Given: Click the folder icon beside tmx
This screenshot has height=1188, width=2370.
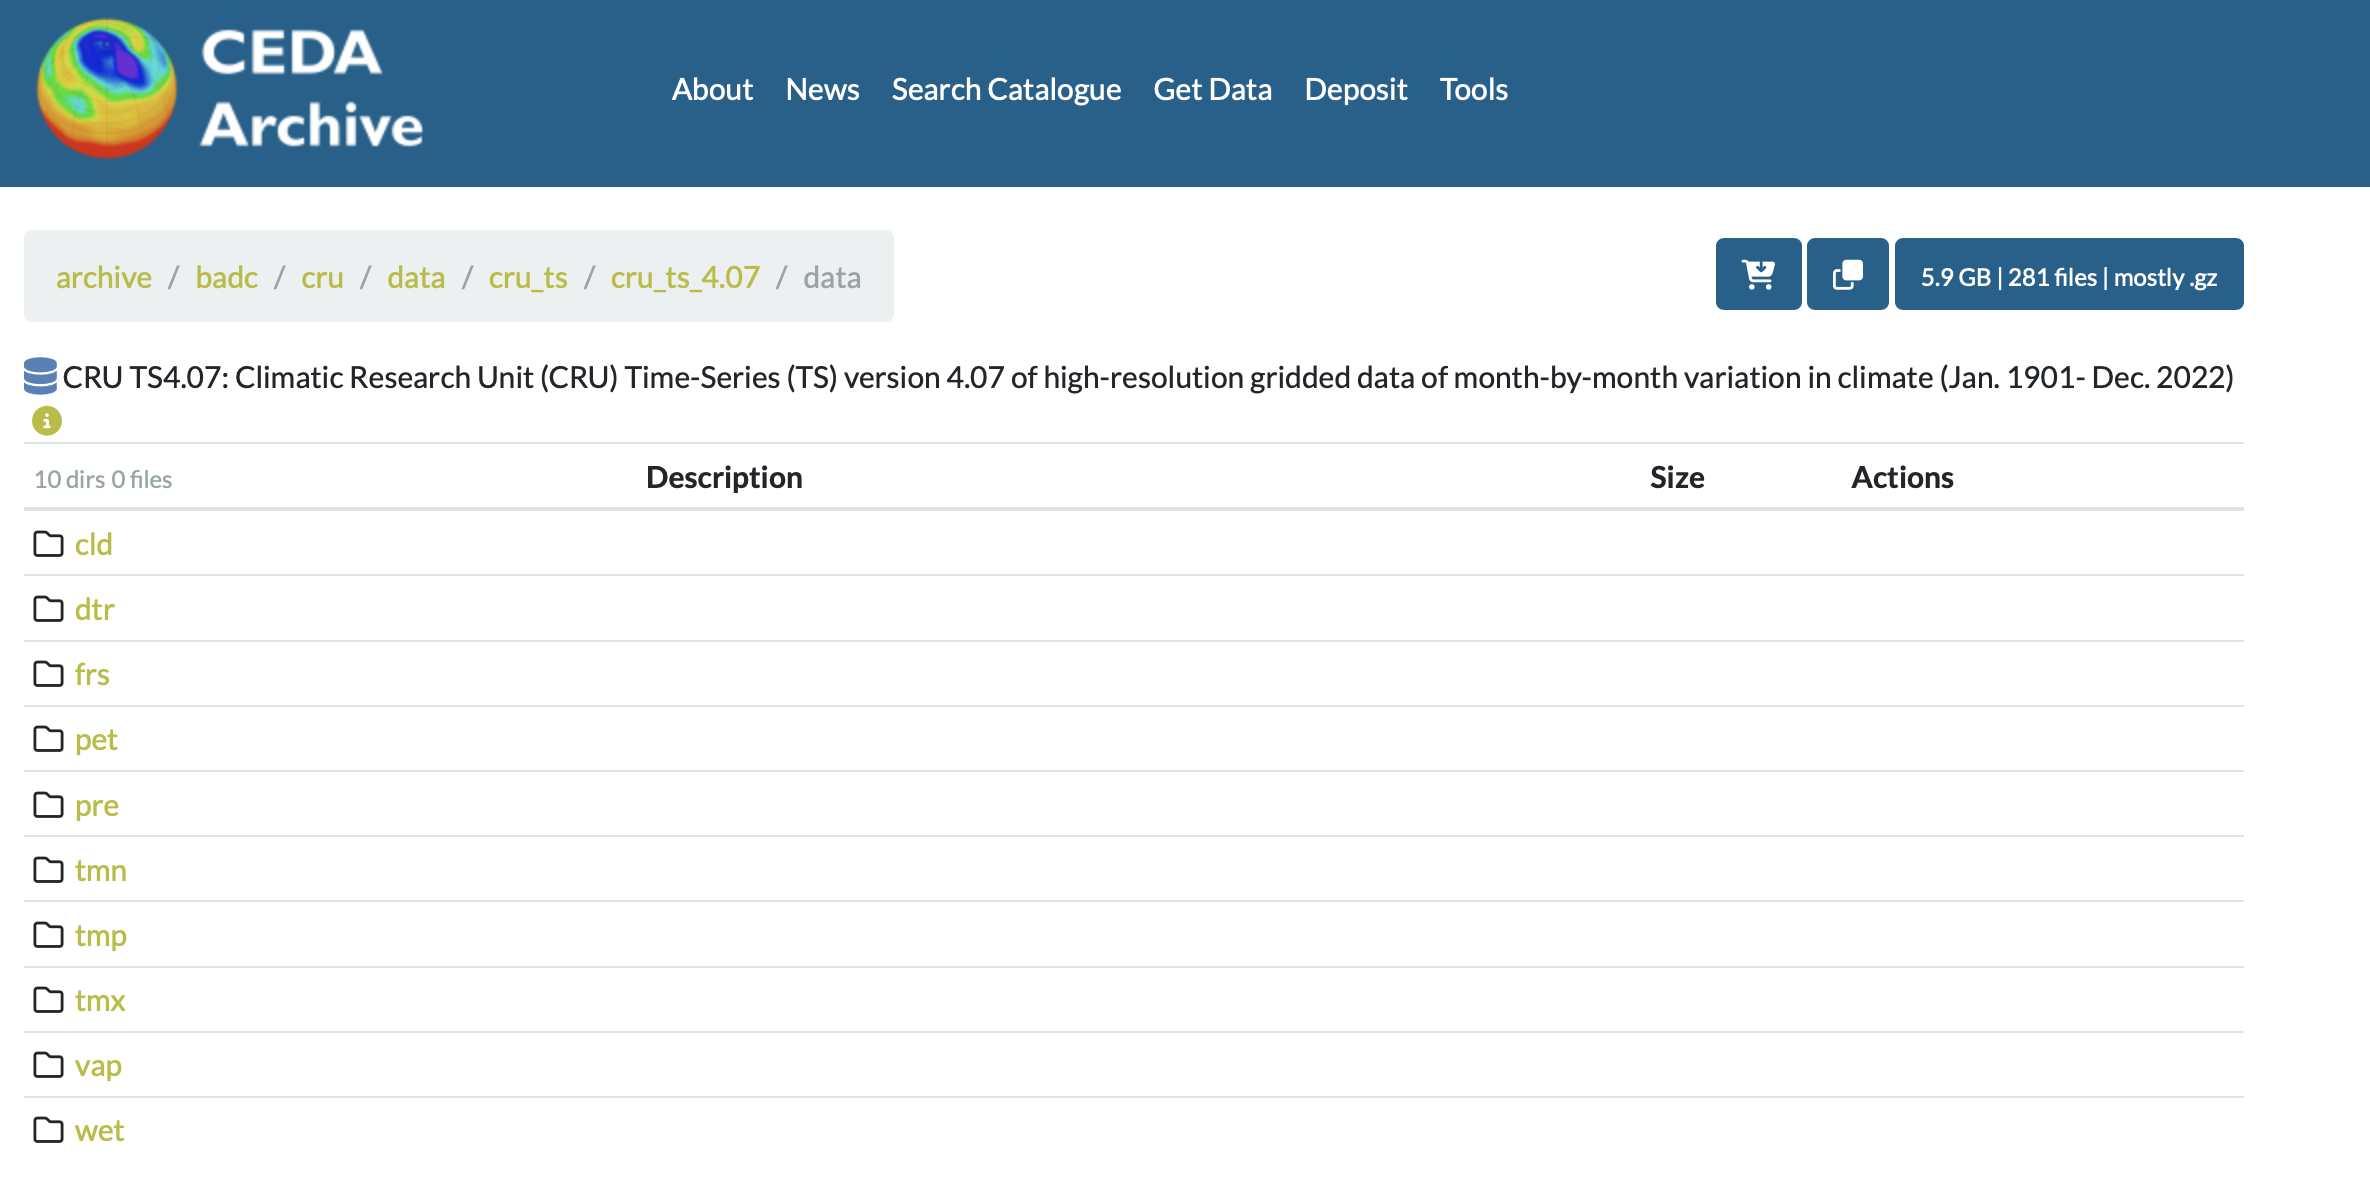Looking at the screenshot, I should point(48,1000).
